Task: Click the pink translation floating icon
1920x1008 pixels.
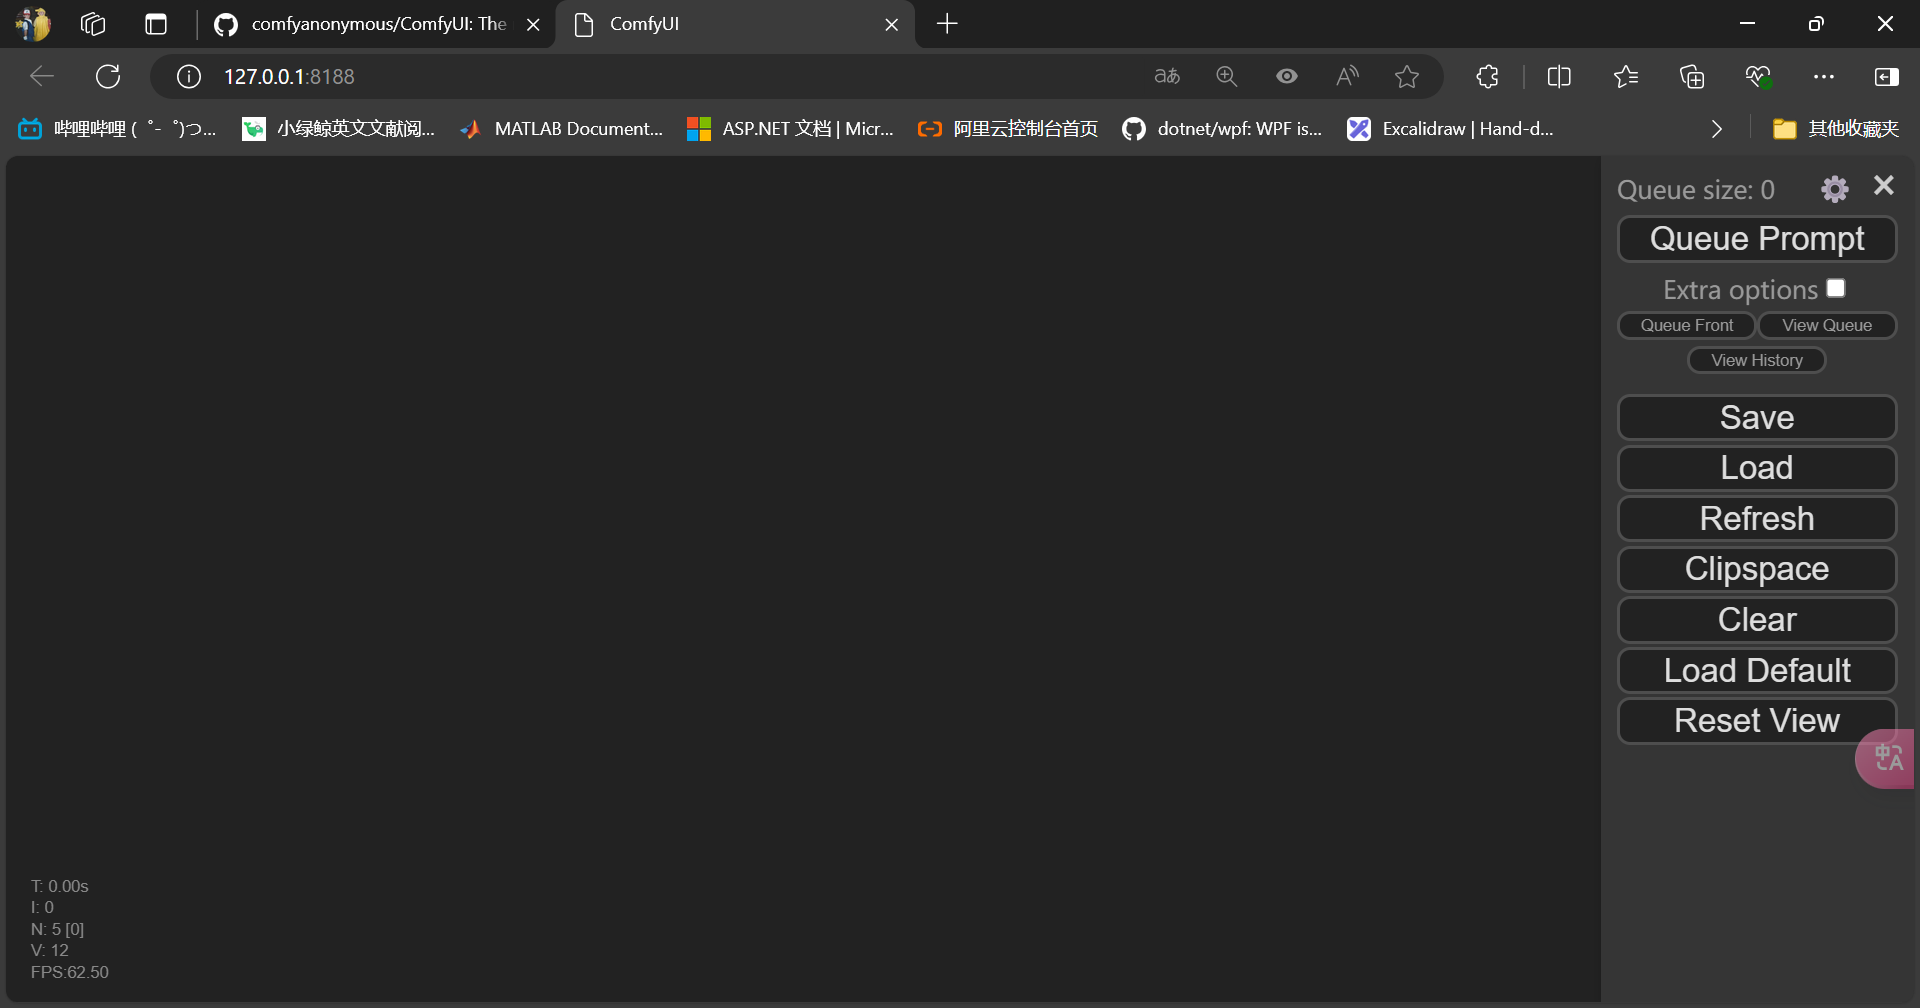Action: [x=1886, y=758]
